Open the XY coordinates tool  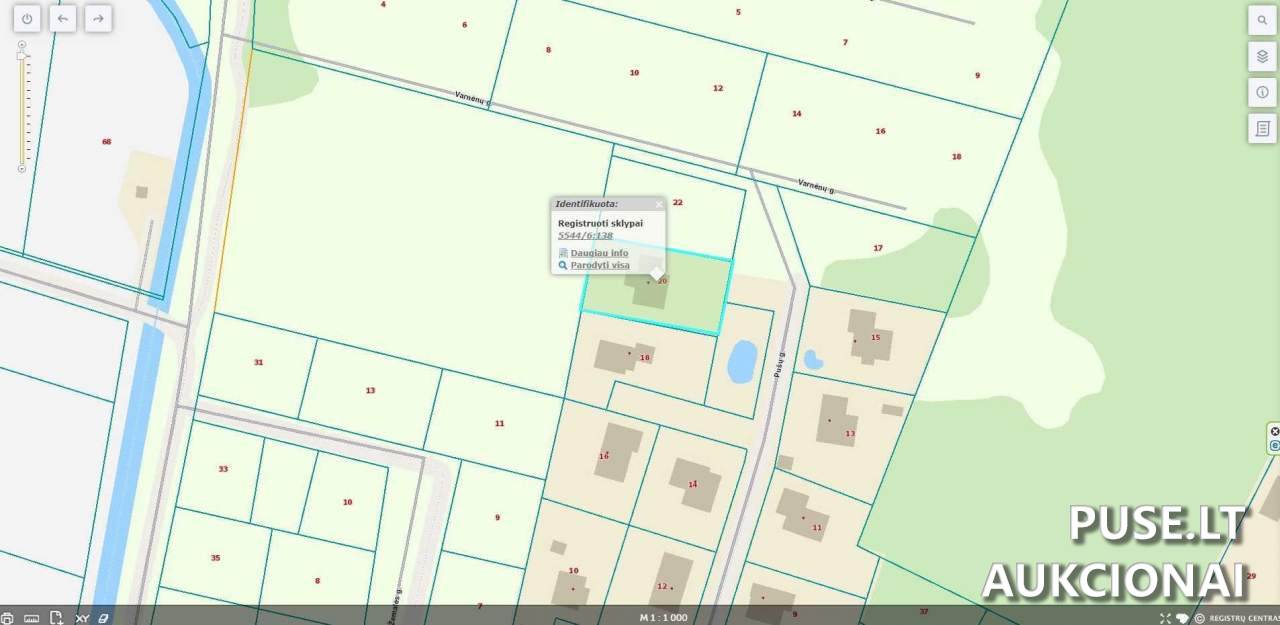pos(82,618)
